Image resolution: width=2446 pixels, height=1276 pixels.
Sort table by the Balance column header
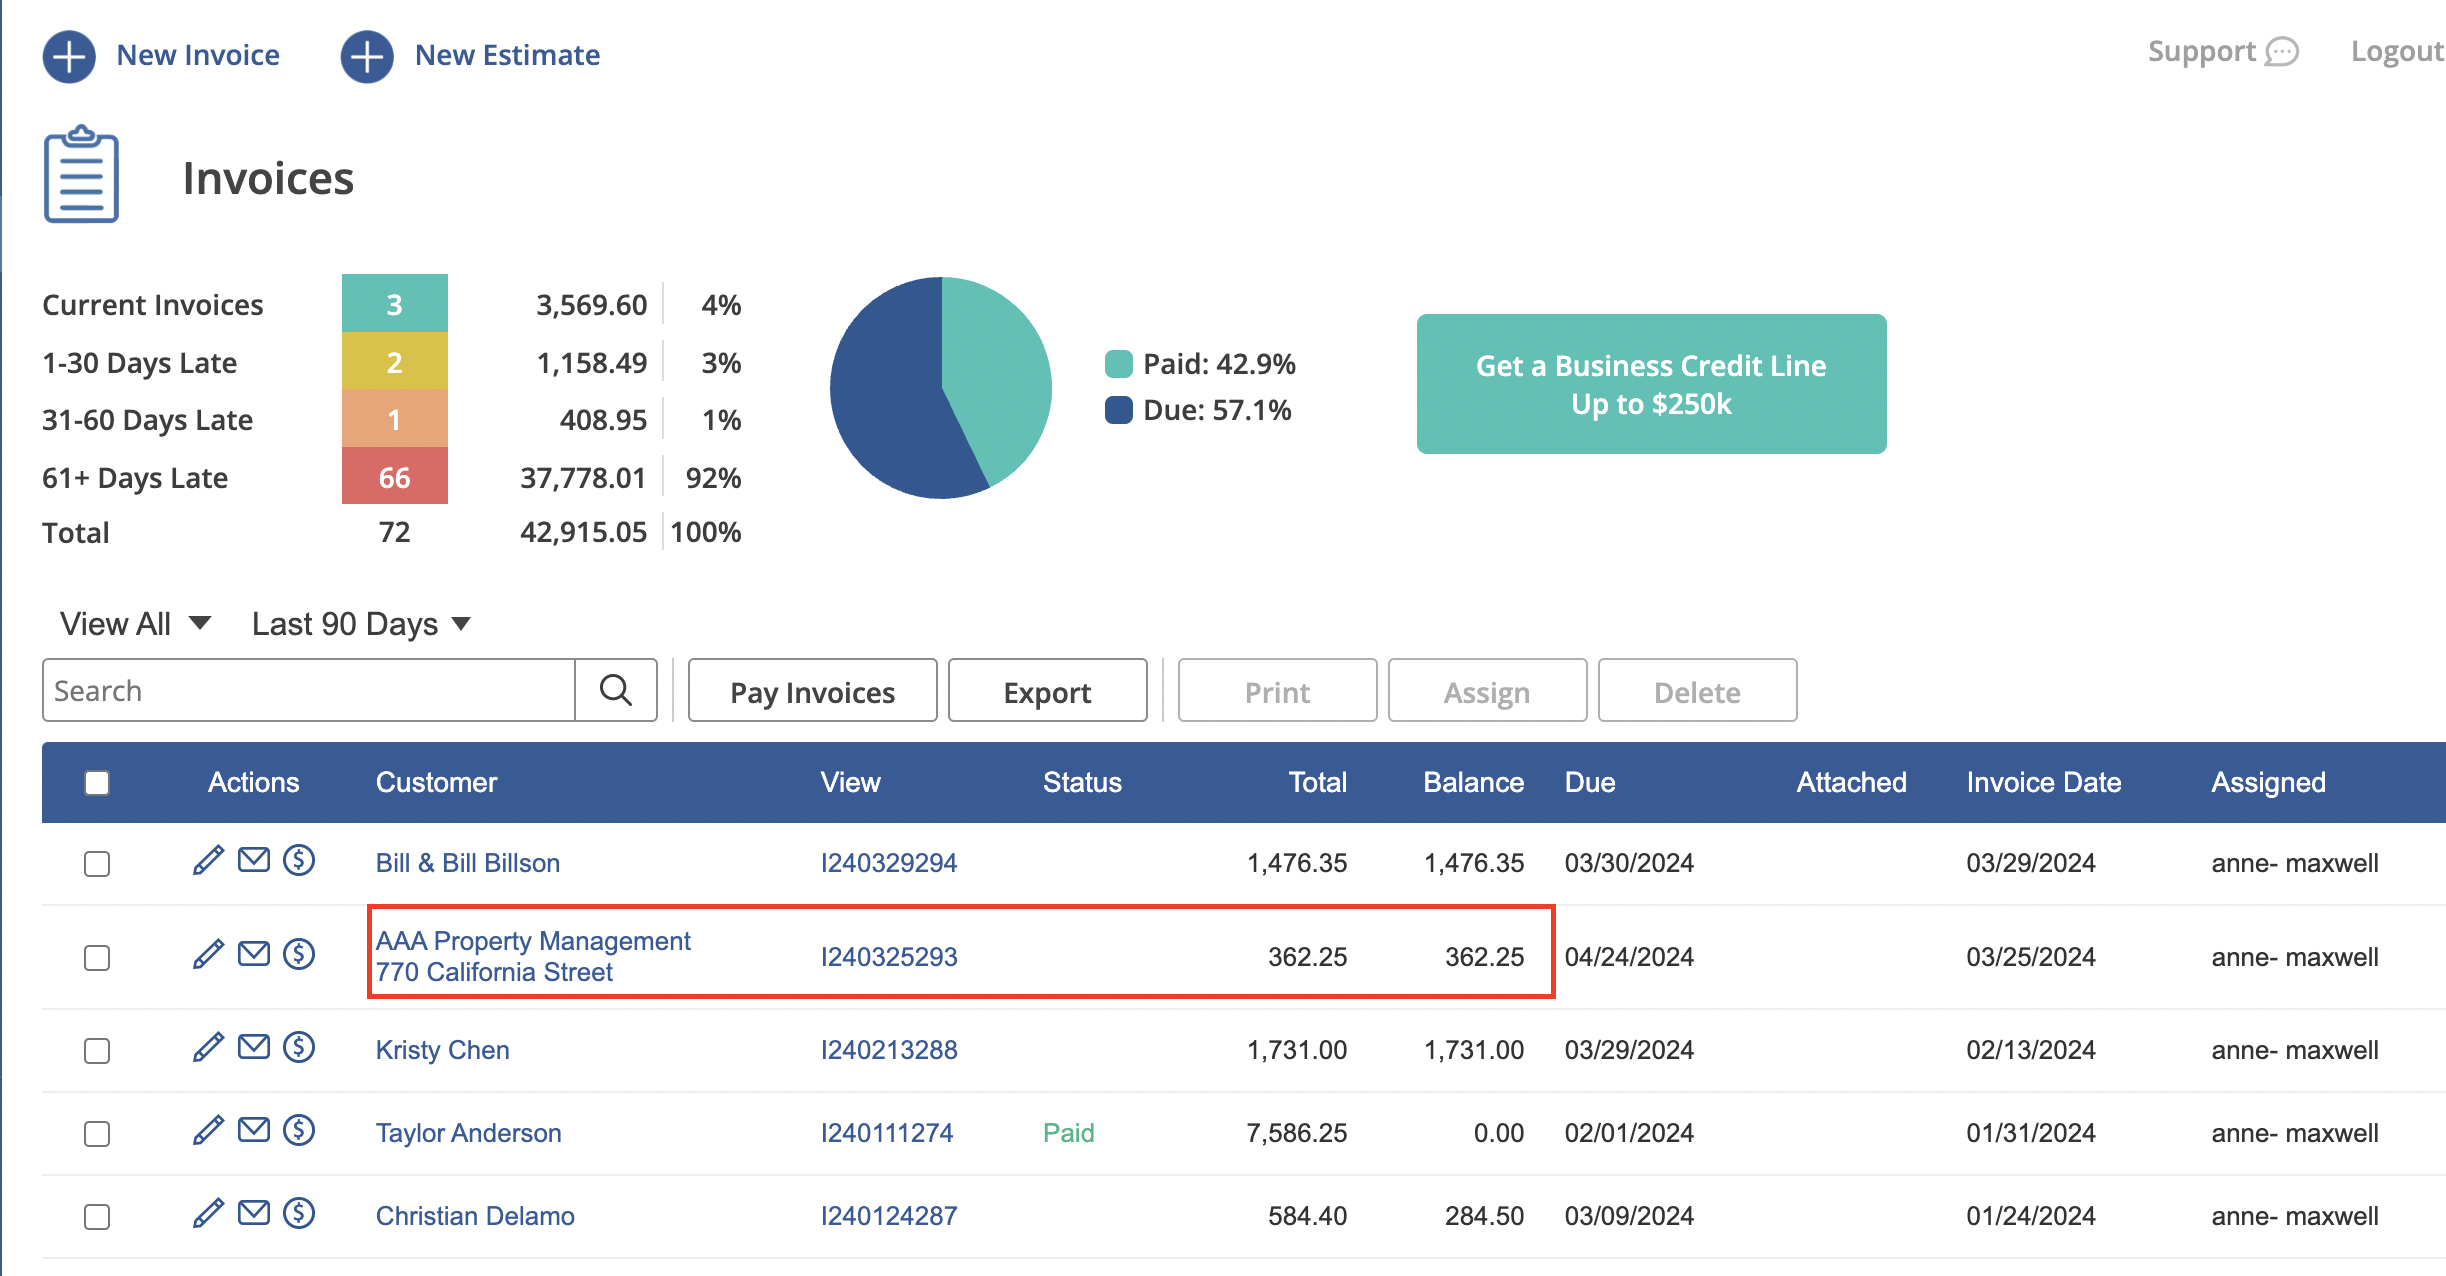point(1474,782)
